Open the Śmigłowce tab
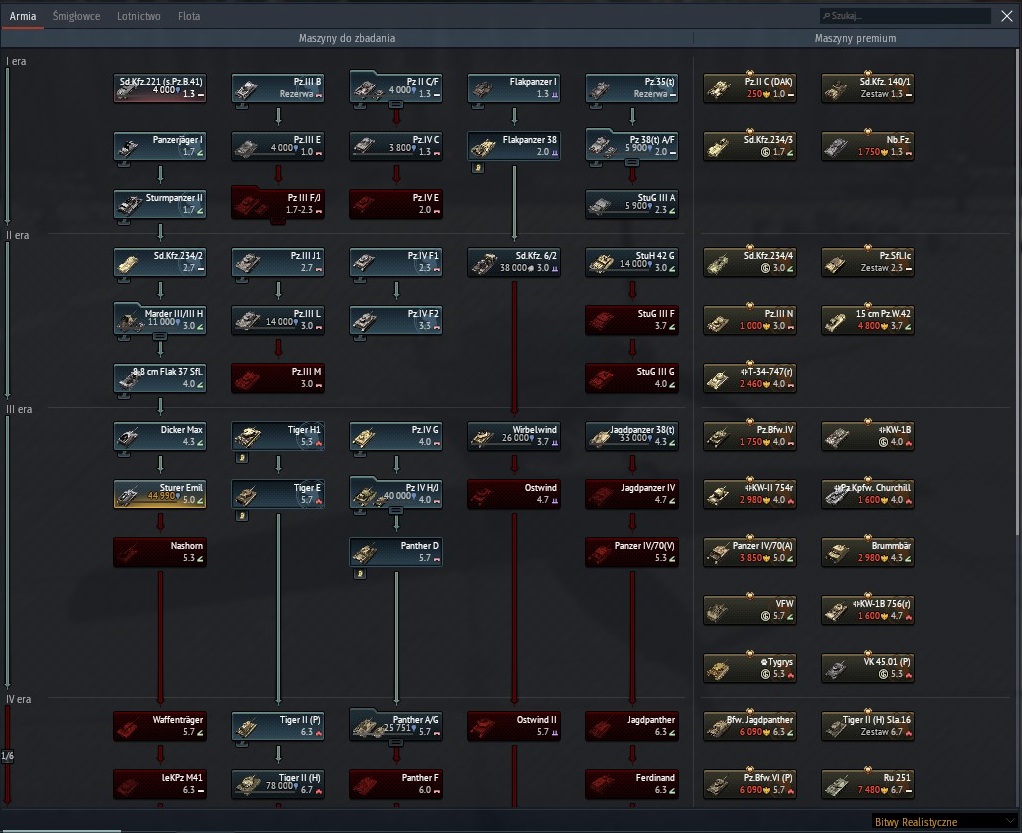 pos(76,16)
